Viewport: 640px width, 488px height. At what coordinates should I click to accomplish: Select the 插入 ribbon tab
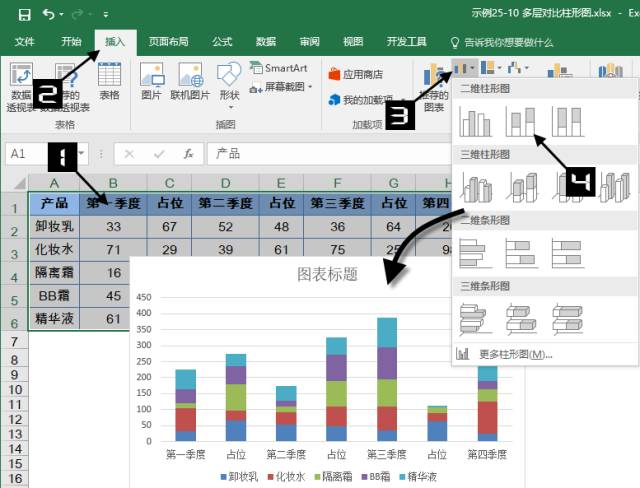pos(115,42)
